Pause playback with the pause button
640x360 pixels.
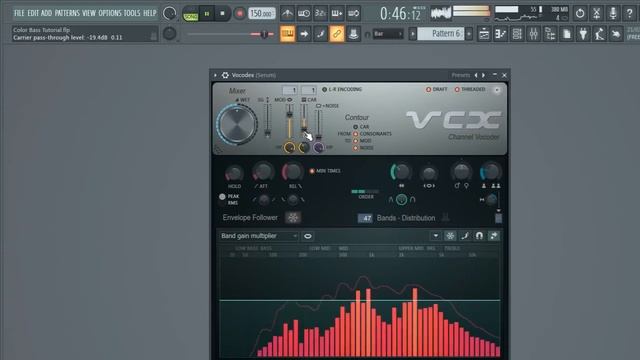point(207,13)
